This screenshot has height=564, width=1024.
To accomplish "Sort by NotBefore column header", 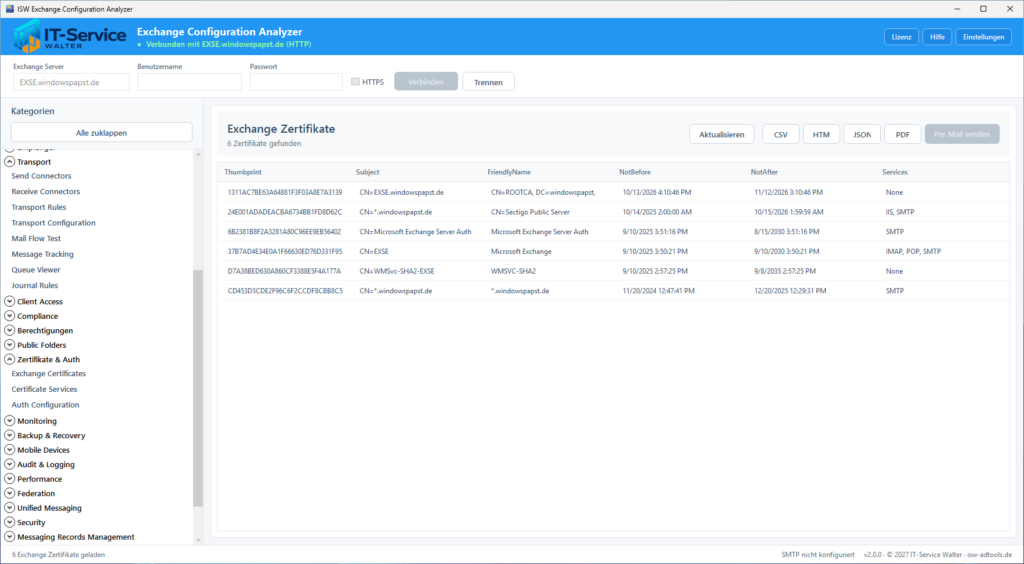I will (x=635, y=172).
